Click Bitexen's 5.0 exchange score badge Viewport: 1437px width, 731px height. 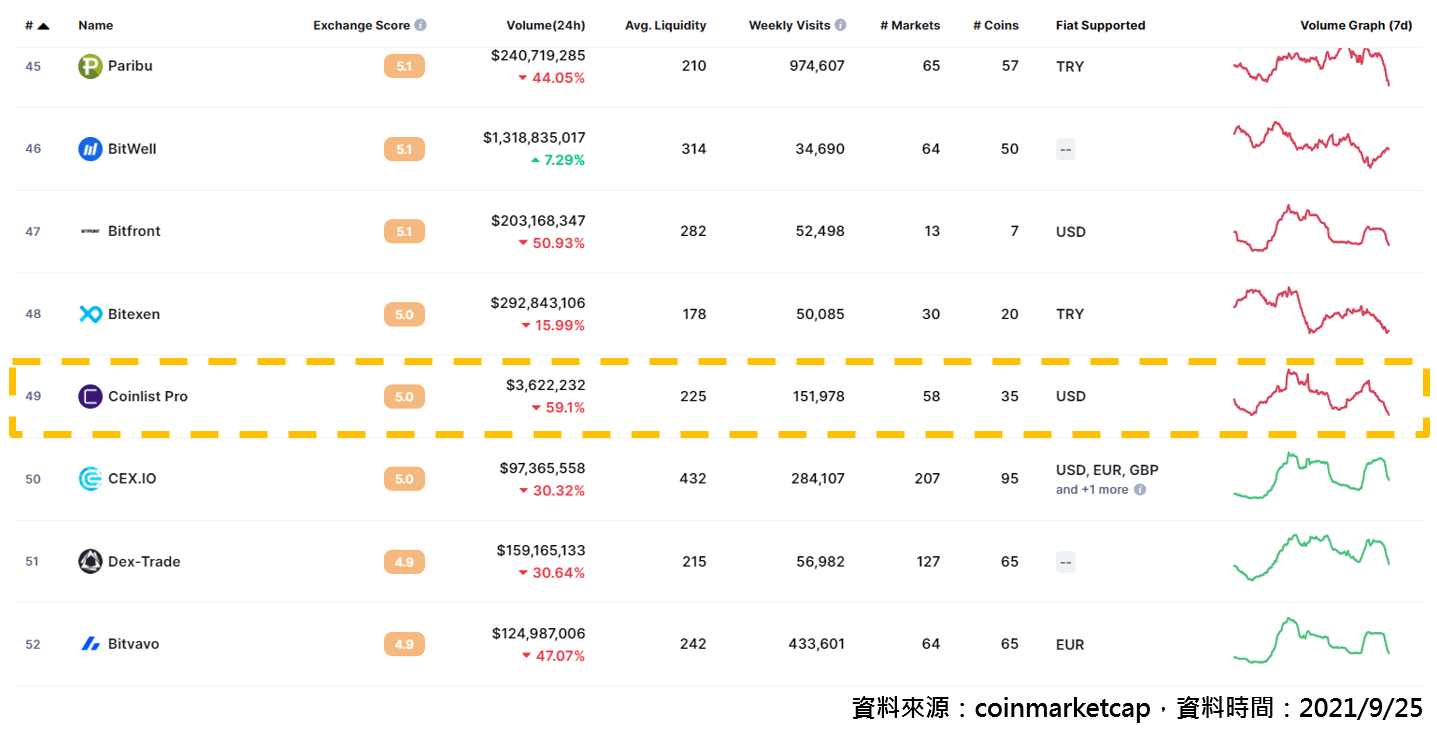click(x=404, y=314)
